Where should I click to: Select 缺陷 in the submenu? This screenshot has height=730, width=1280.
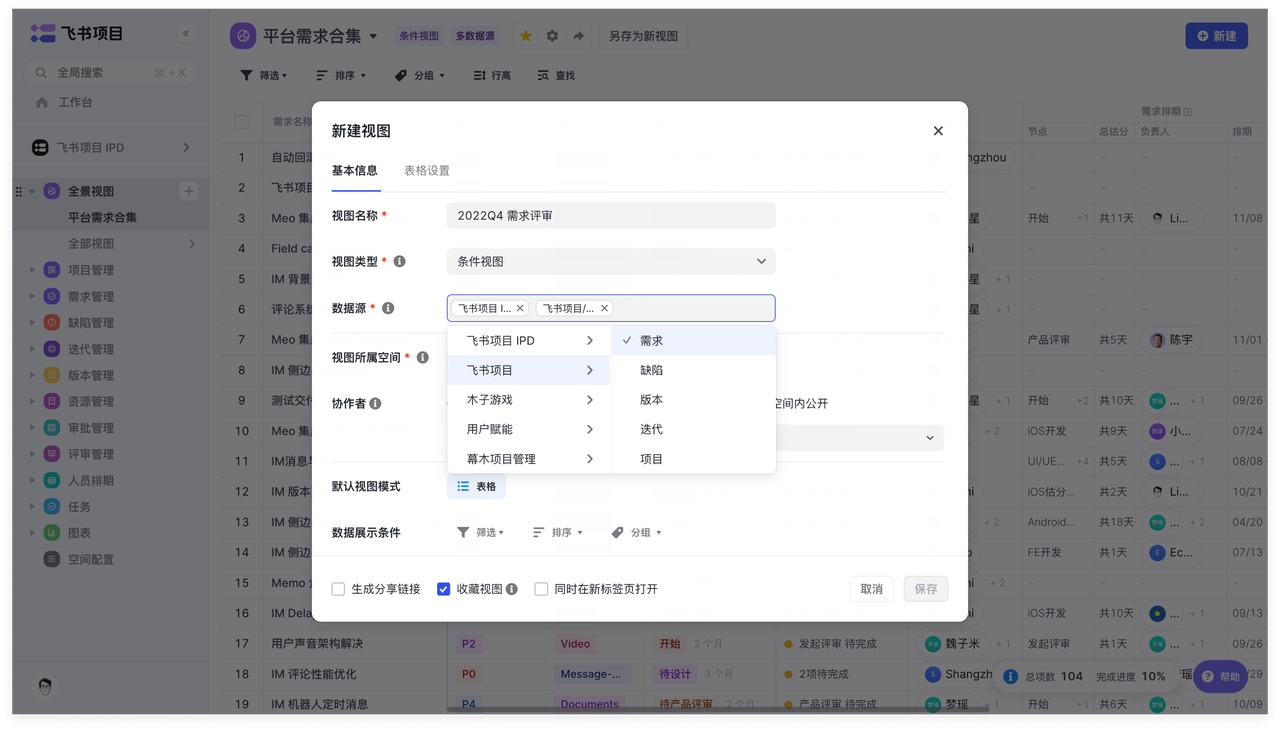click(693, 370)
